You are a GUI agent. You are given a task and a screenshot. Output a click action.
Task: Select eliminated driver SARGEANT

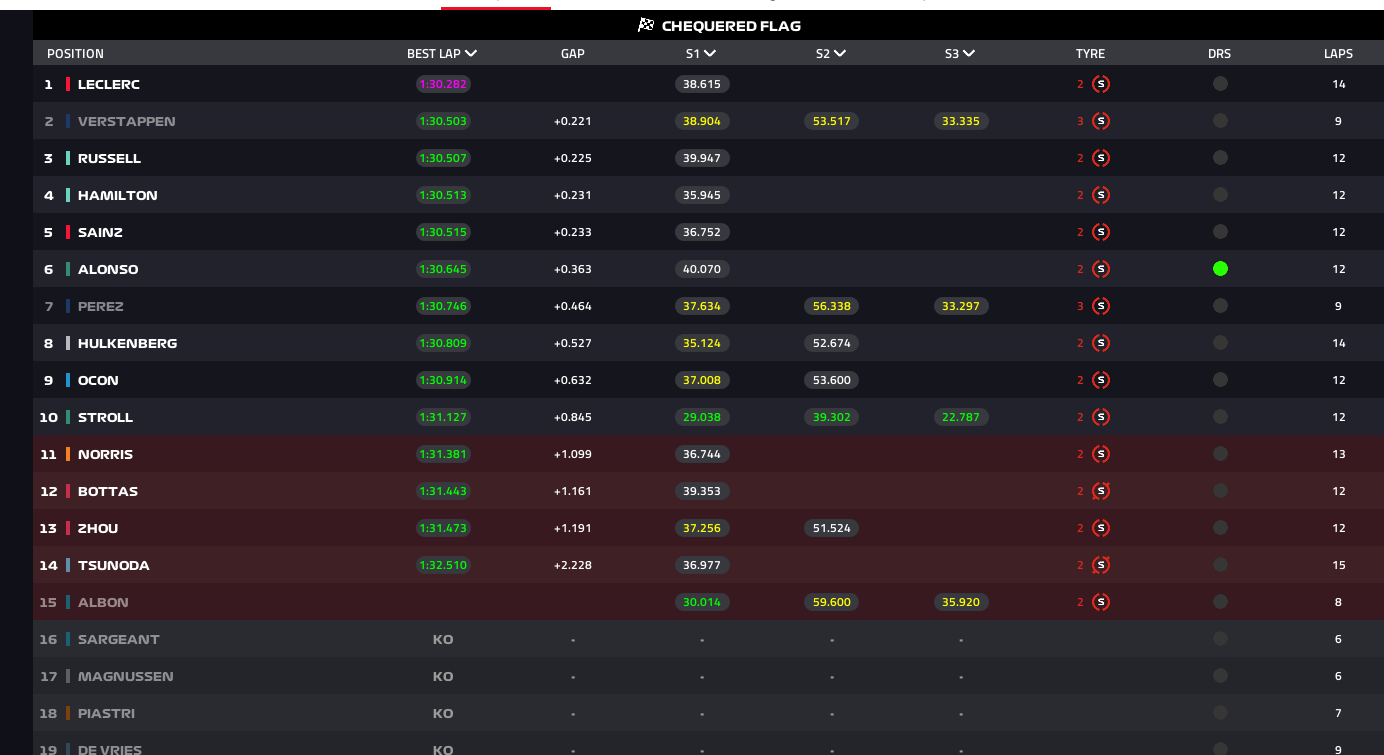point(119,639)
